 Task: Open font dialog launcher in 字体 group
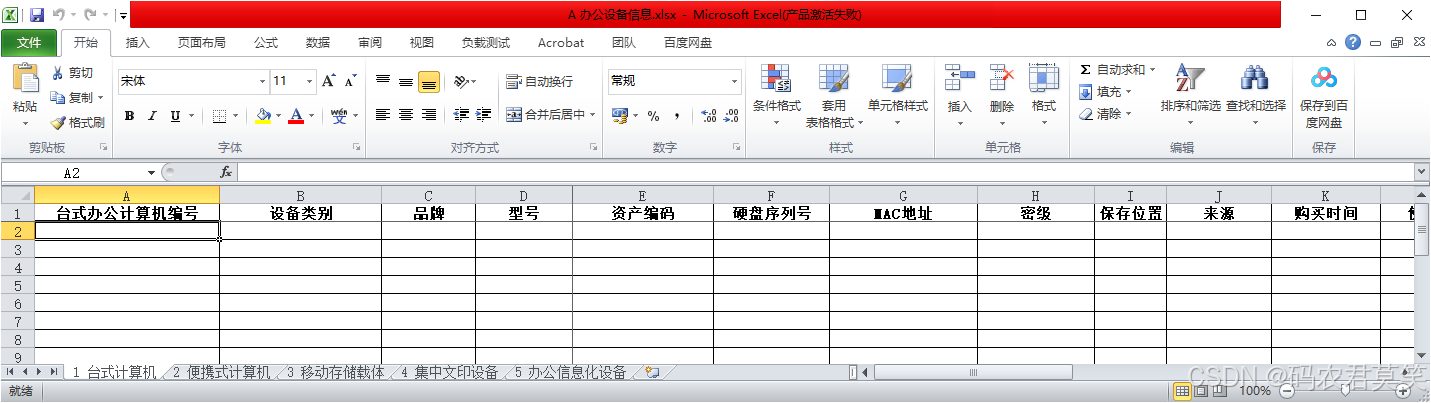coord(357,147)
